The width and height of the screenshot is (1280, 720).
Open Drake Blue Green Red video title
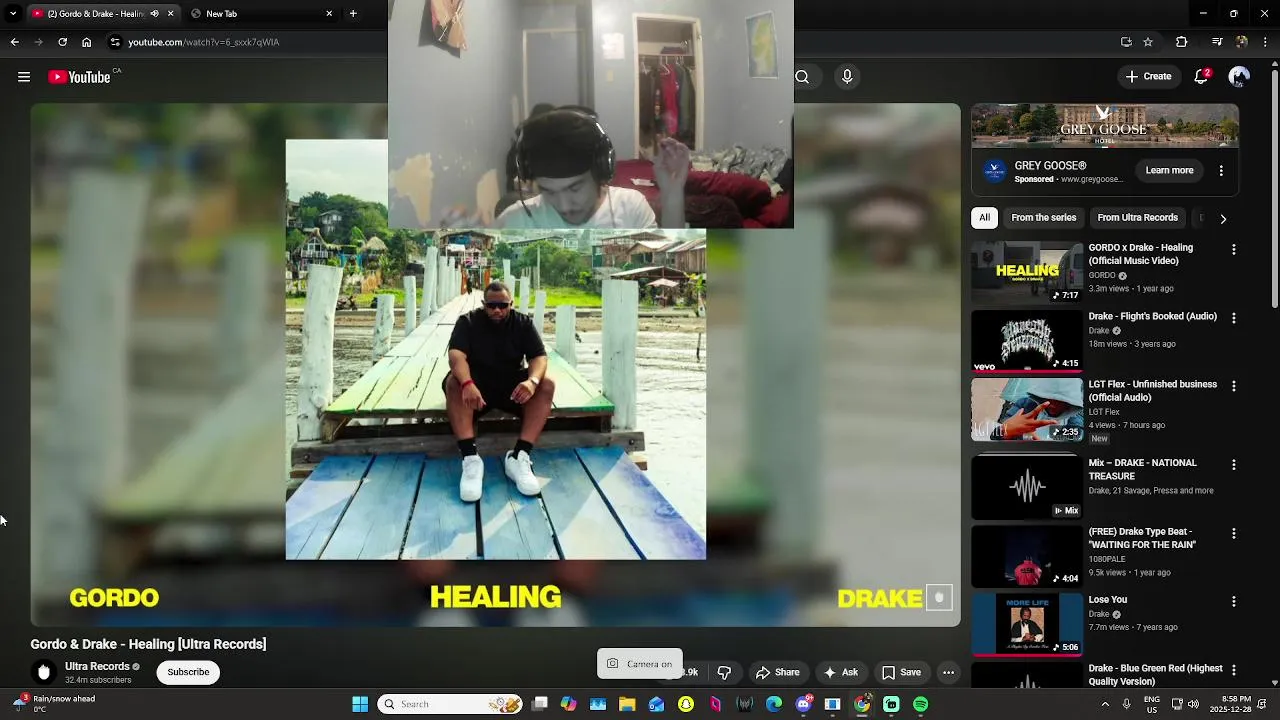[1155, 675]
